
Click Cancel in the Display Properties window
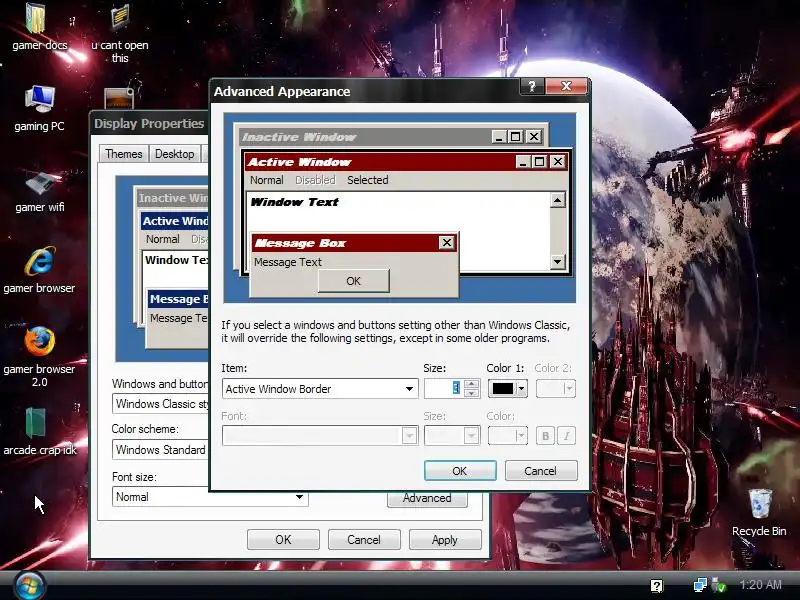tap(364, 540)
